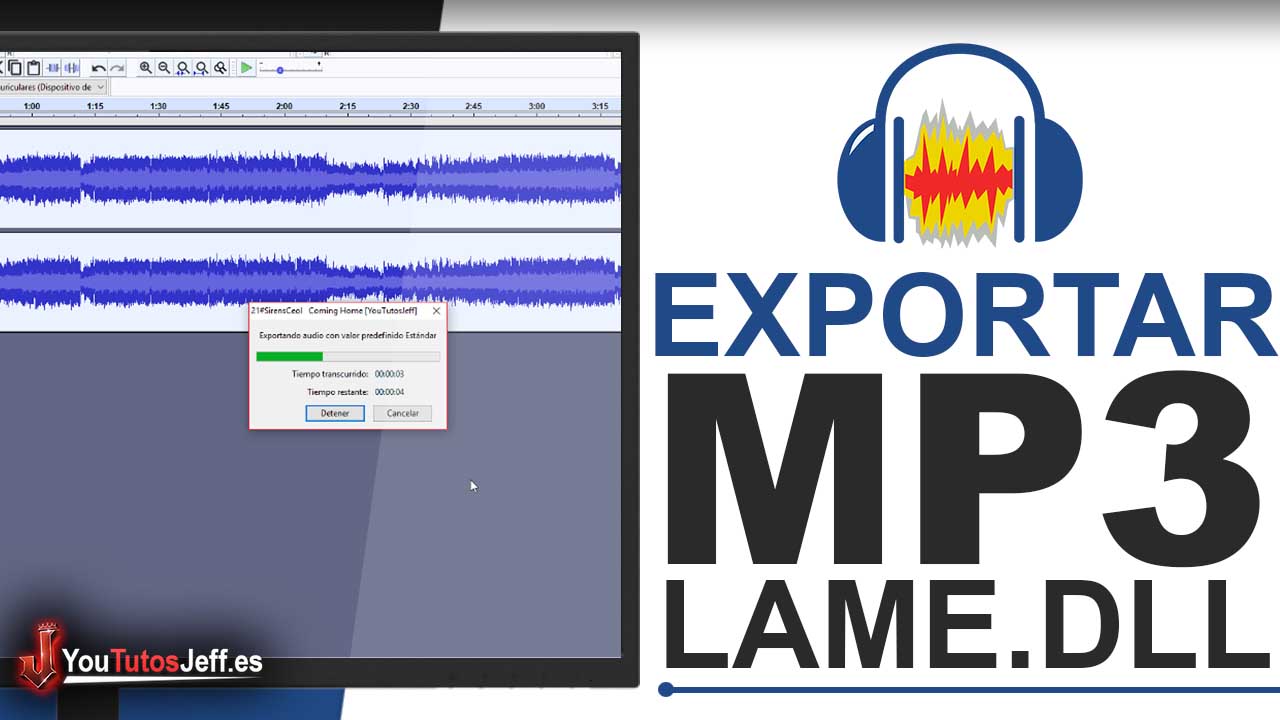Zoom out with the magnifier minus icon

pyautogui.click(x=164, y=68)
